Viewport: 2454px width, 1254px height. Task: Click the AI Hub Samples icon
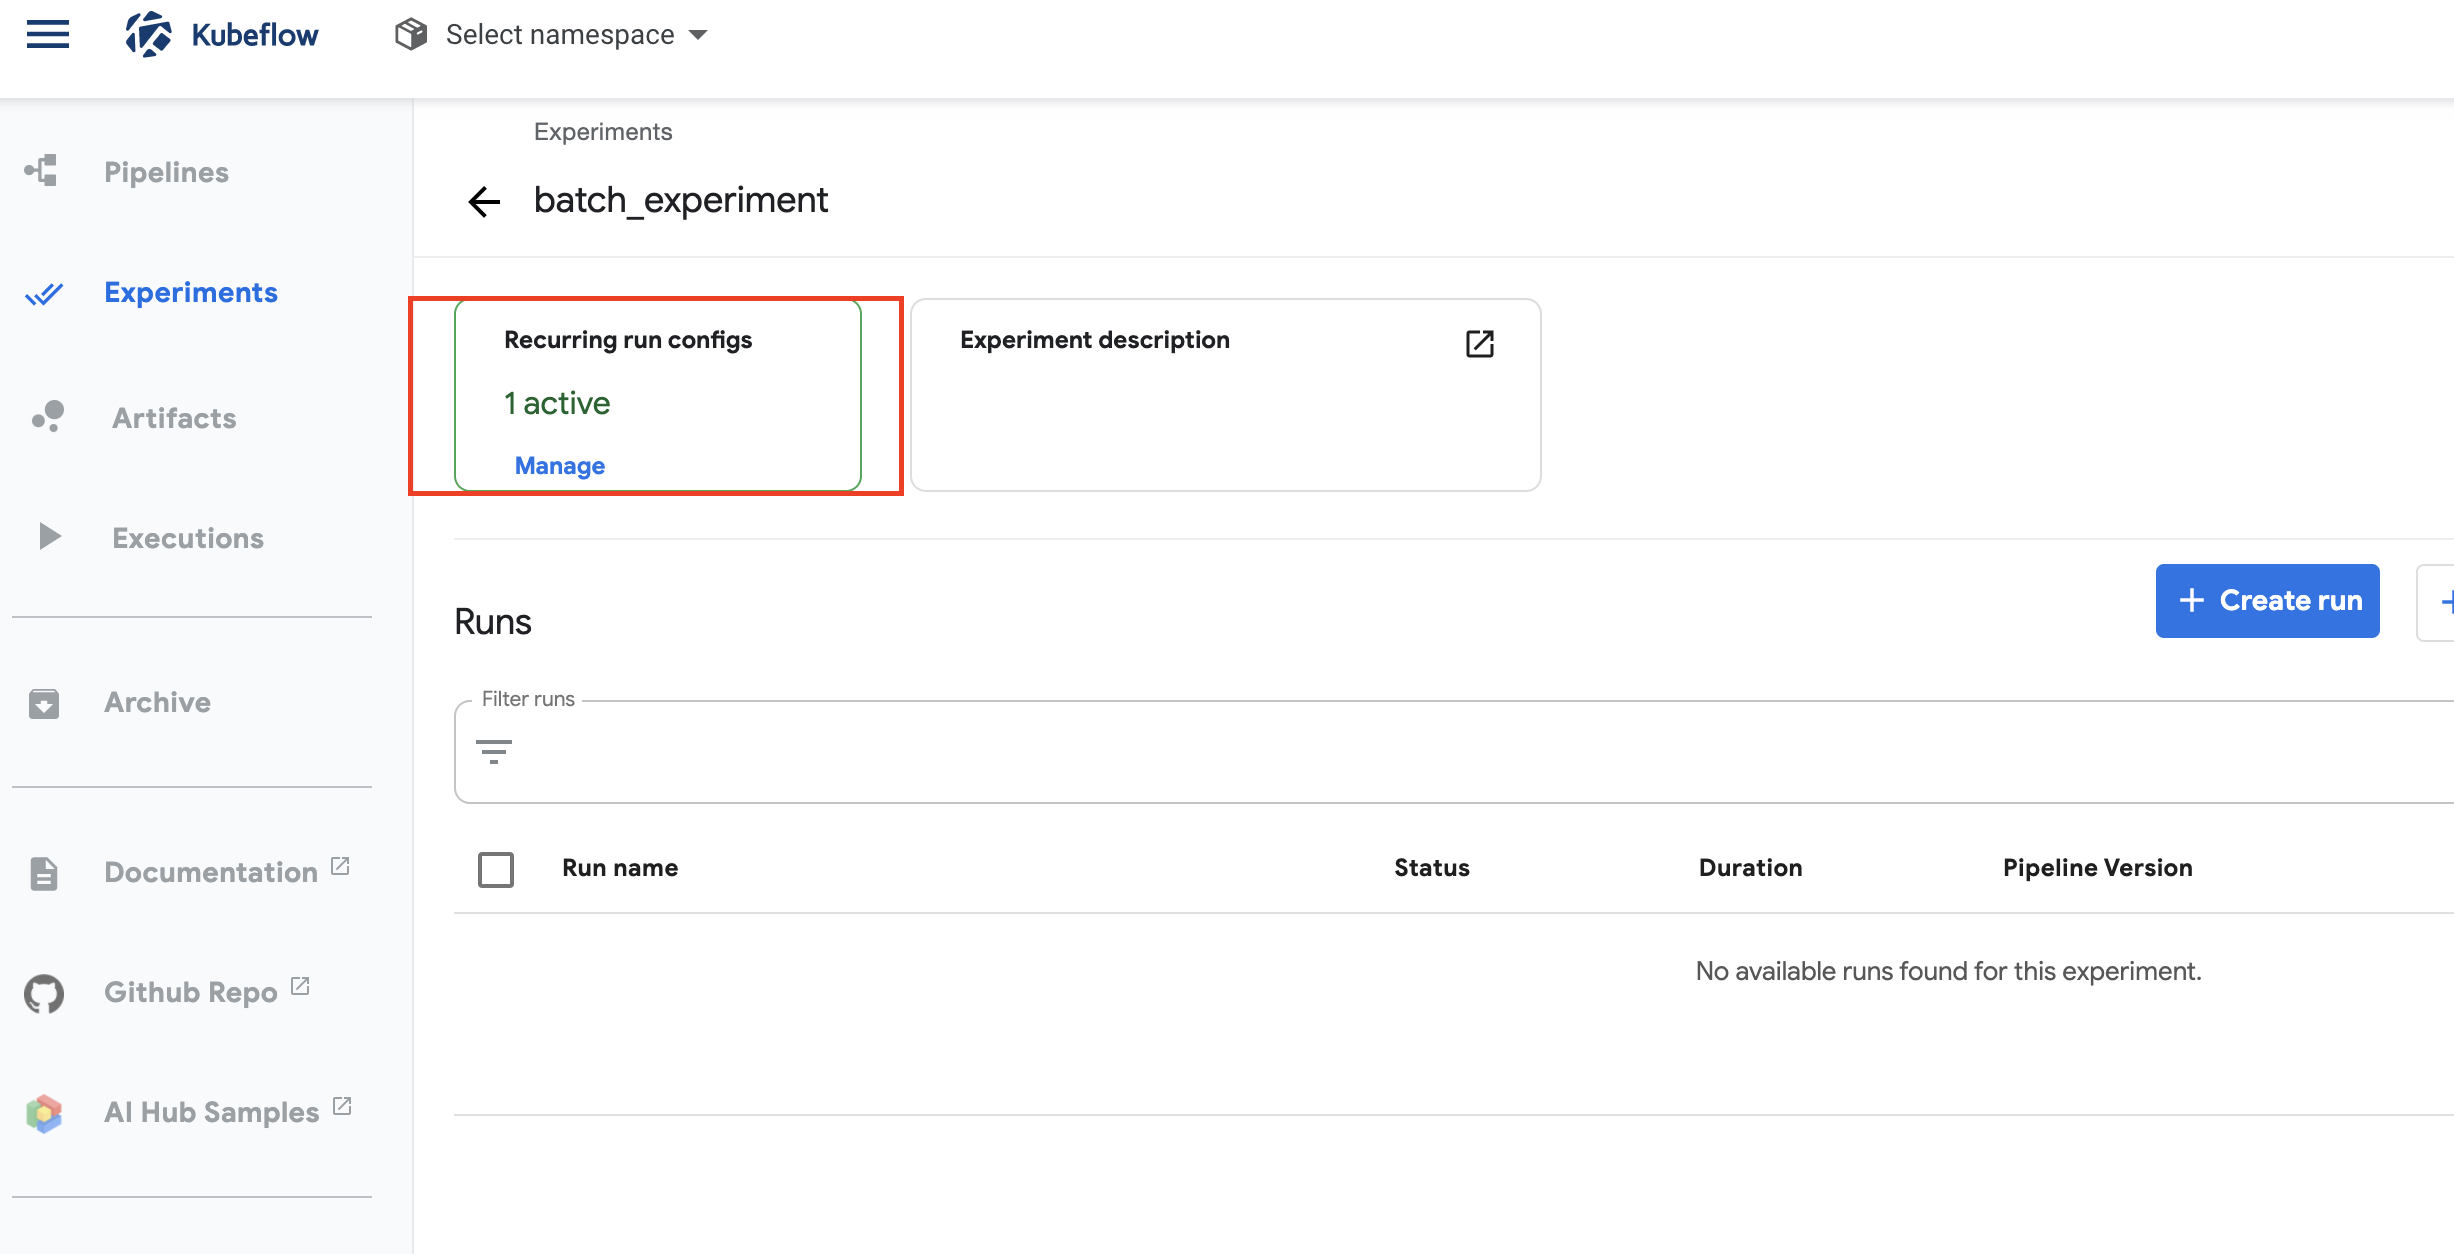[44, 1113]
